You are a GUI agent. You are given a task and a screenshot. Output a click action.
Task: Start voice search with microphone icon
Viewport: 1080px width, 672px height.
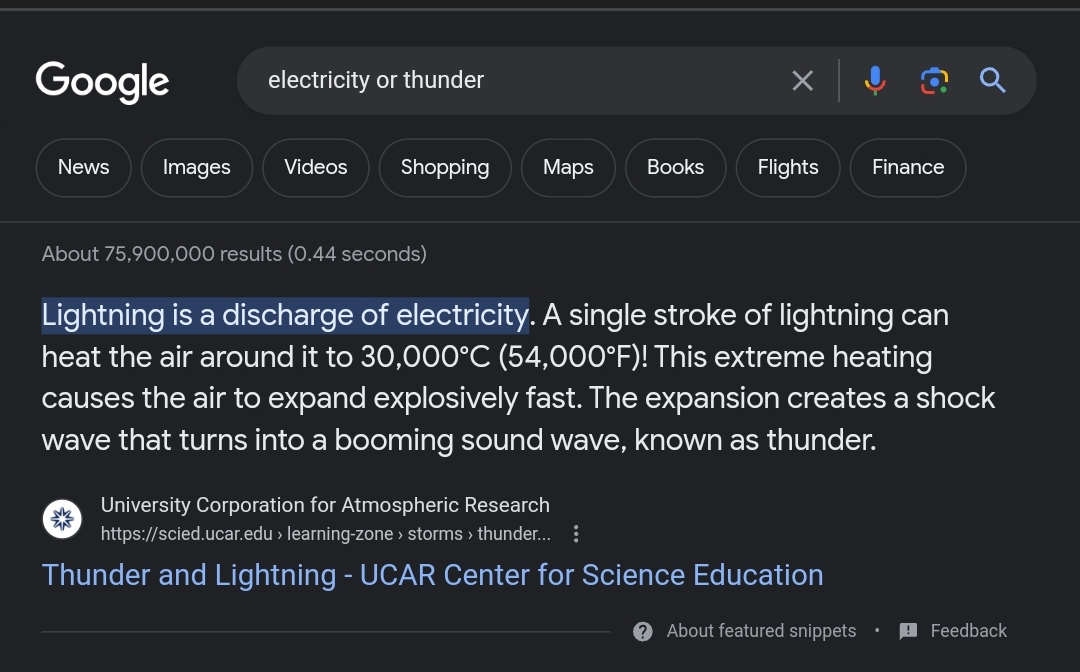coord(875,80)
